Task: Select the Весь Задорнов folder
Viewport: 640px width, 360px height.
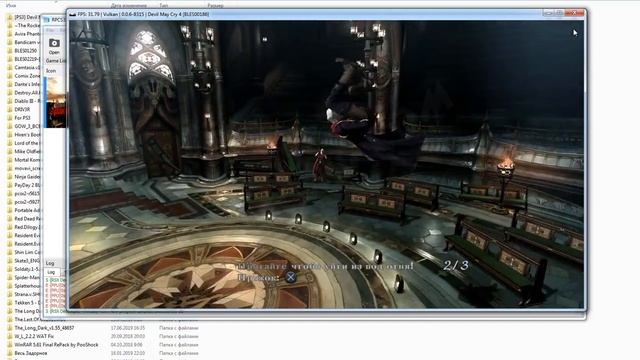Action: (31, 353)
